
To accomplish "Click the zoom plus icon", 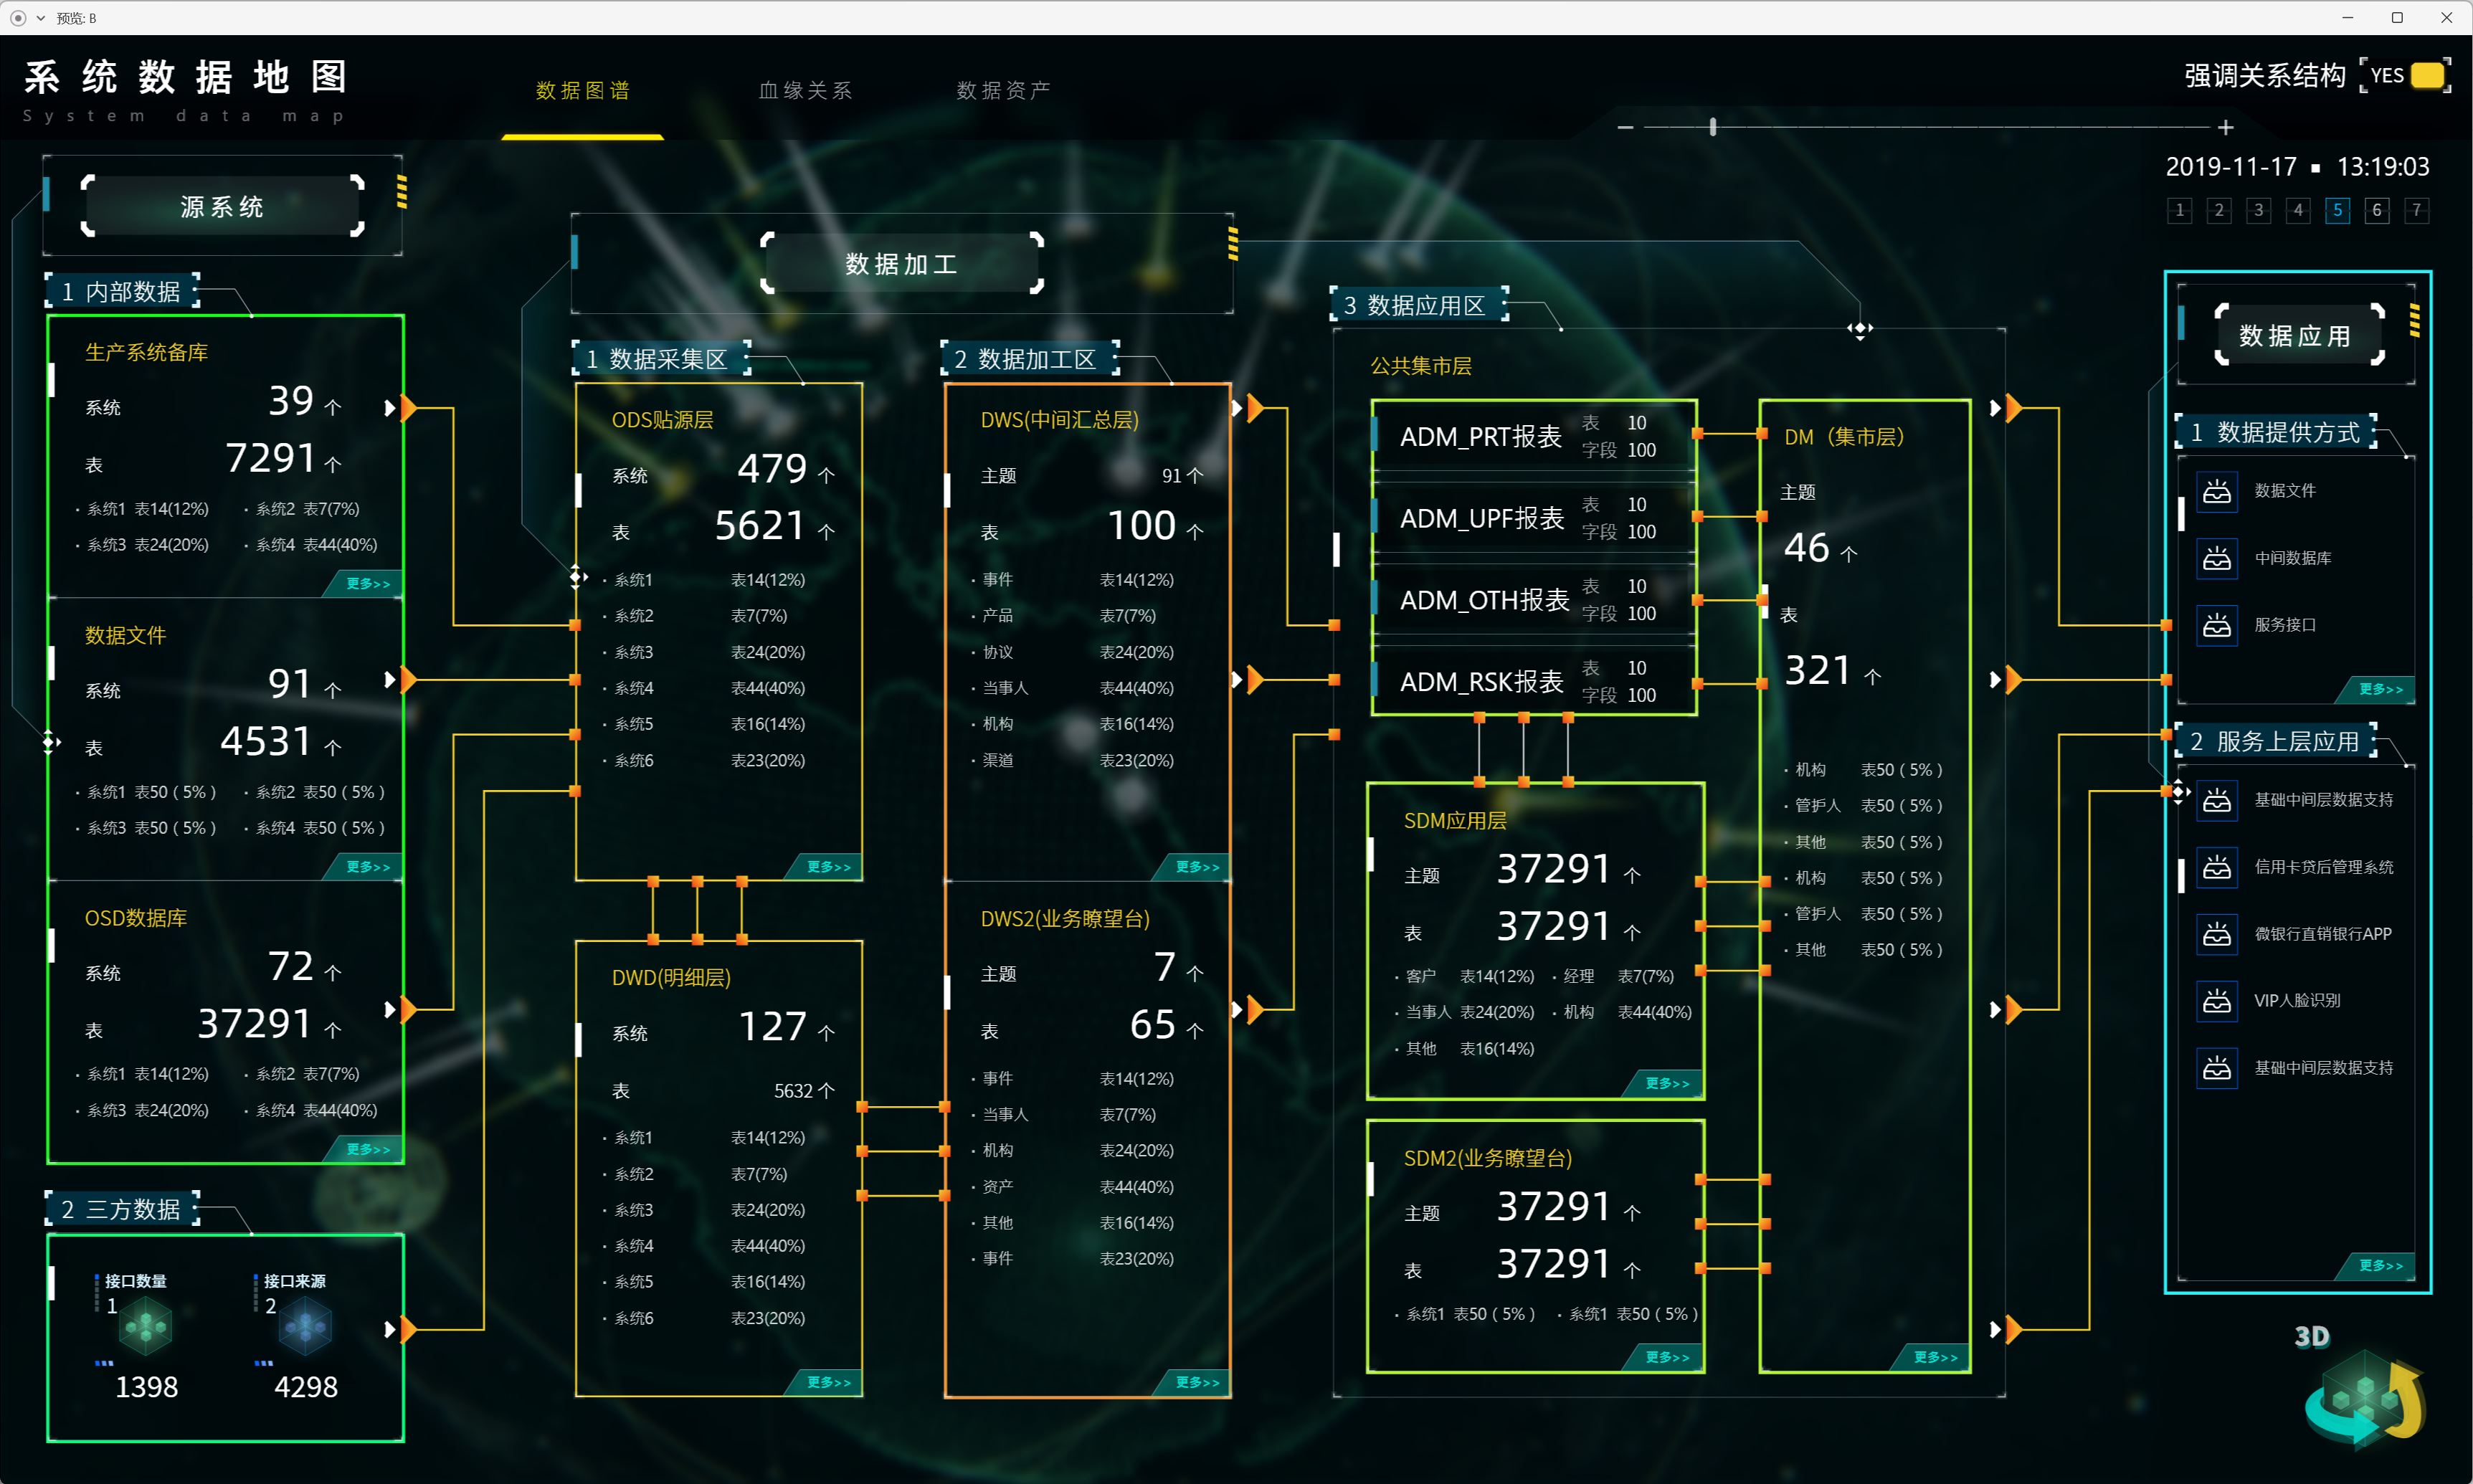I will [2225, 127].
